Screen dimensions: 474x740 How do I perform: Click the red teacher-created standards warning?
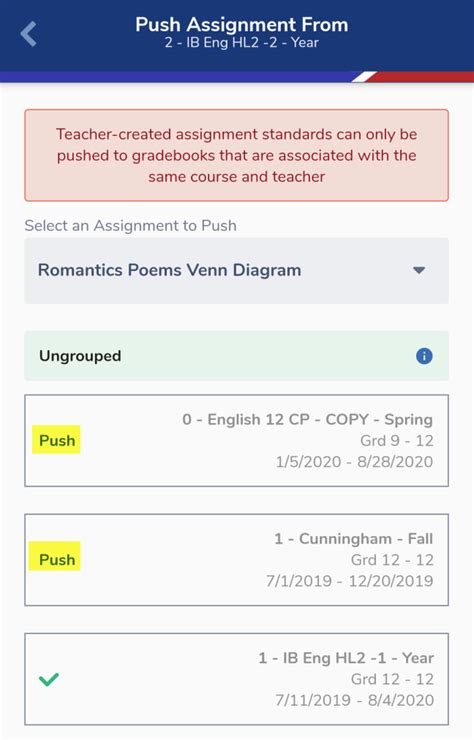pos(237,155)
